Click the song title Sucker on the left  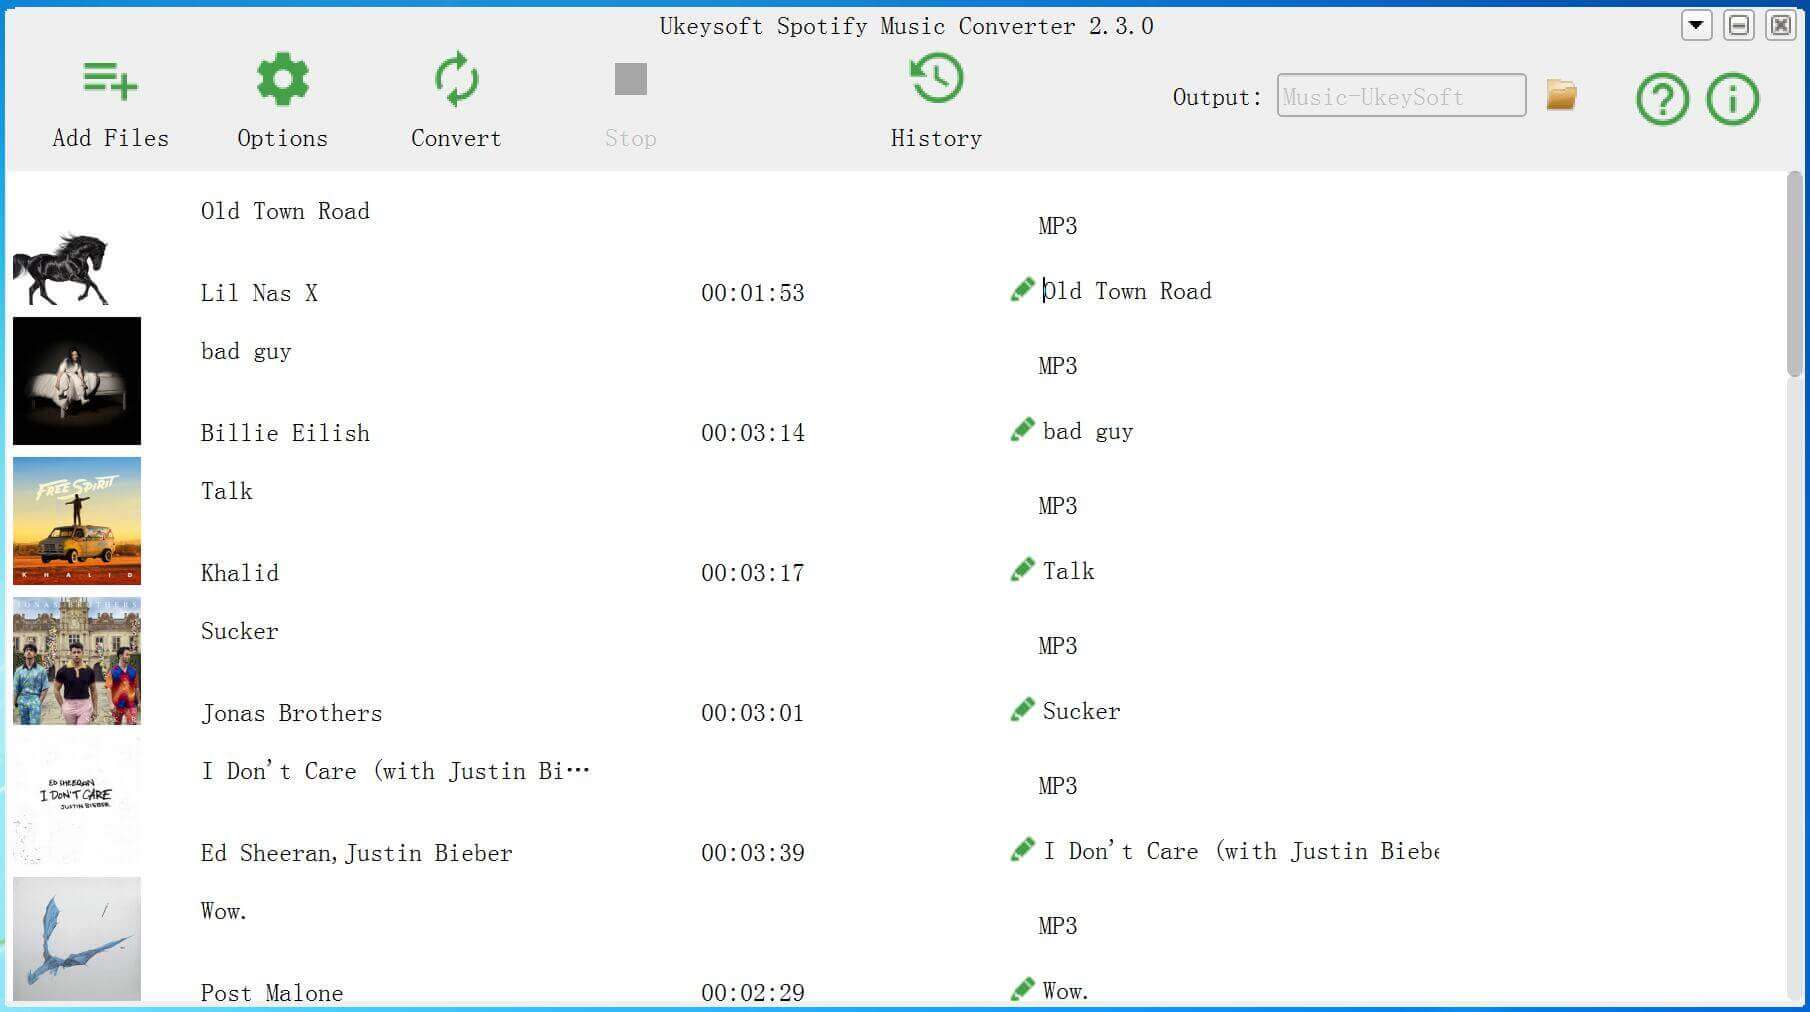[239, 631]
